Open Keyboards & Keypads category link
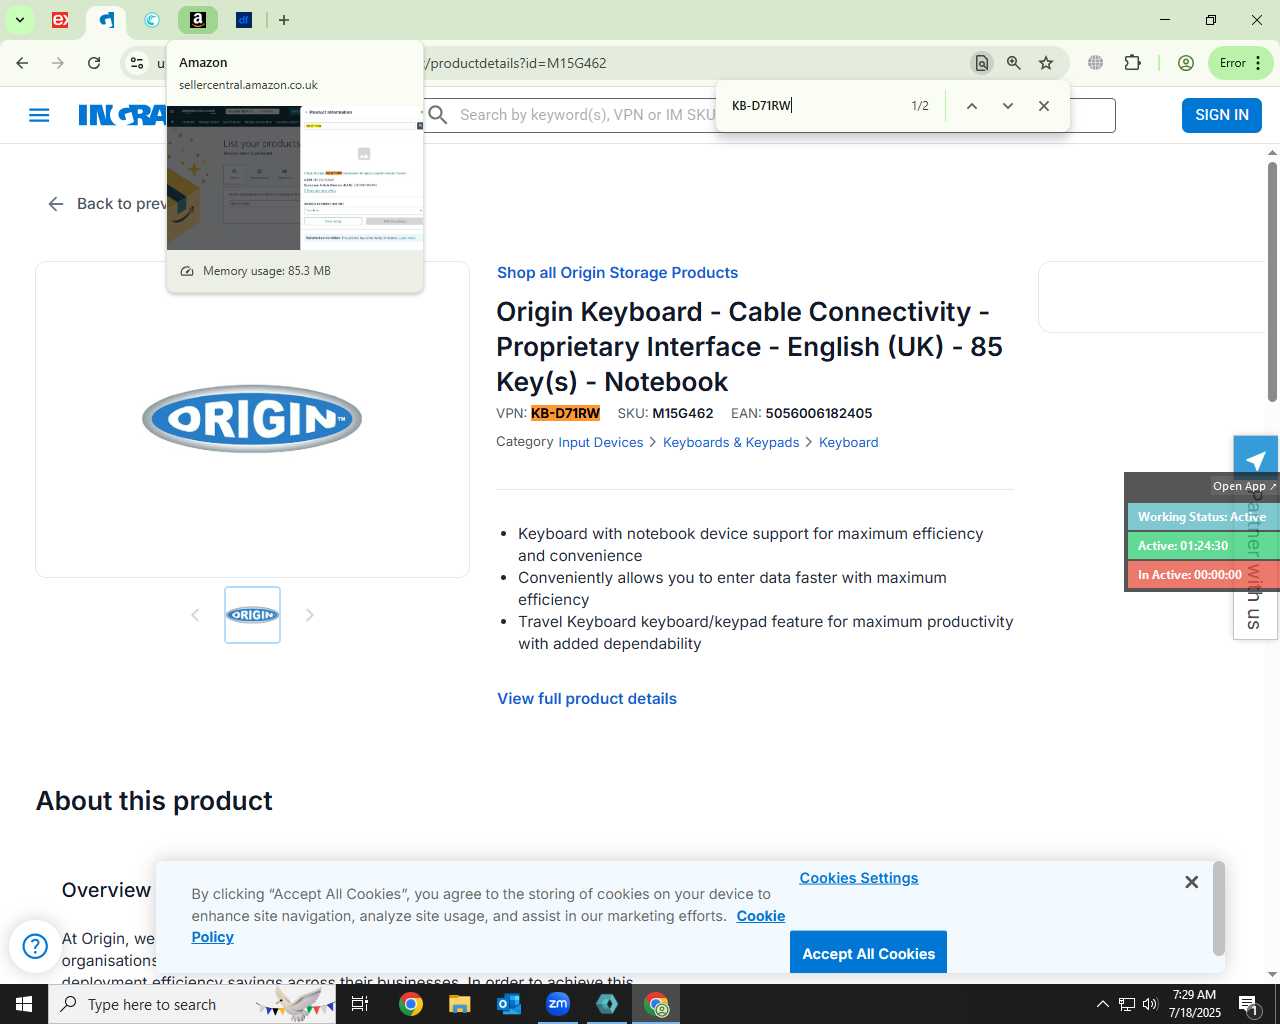Viewport: 1280px width, 1024px height. click(x=731, y=442)
